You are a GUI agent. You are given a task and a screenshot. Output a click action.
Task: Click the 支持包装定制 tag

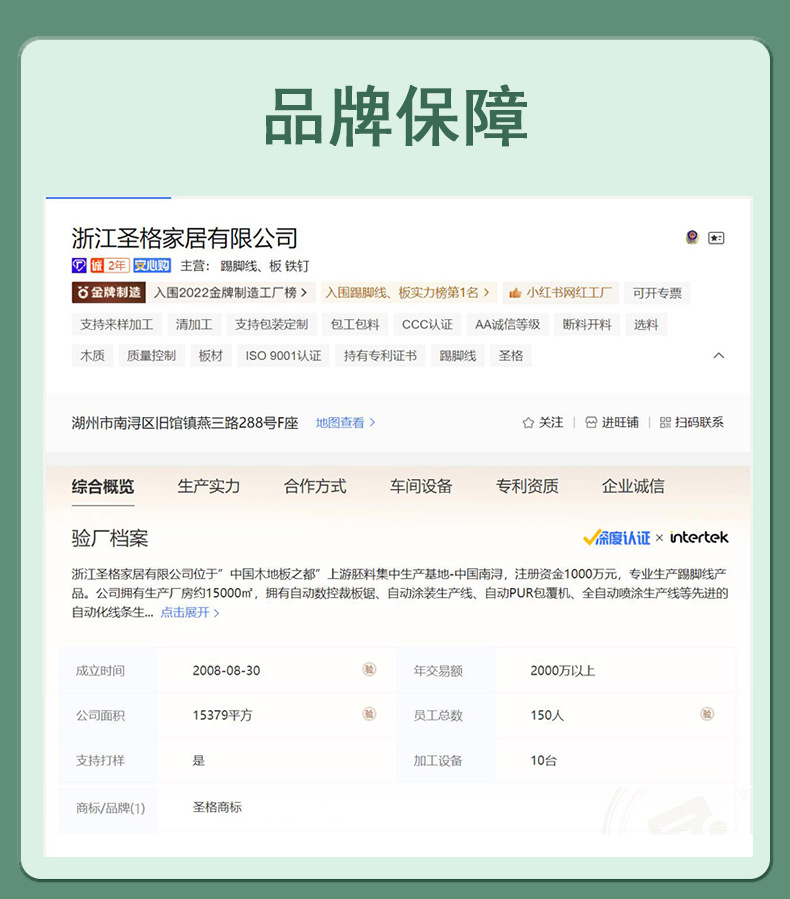(272, 325)
